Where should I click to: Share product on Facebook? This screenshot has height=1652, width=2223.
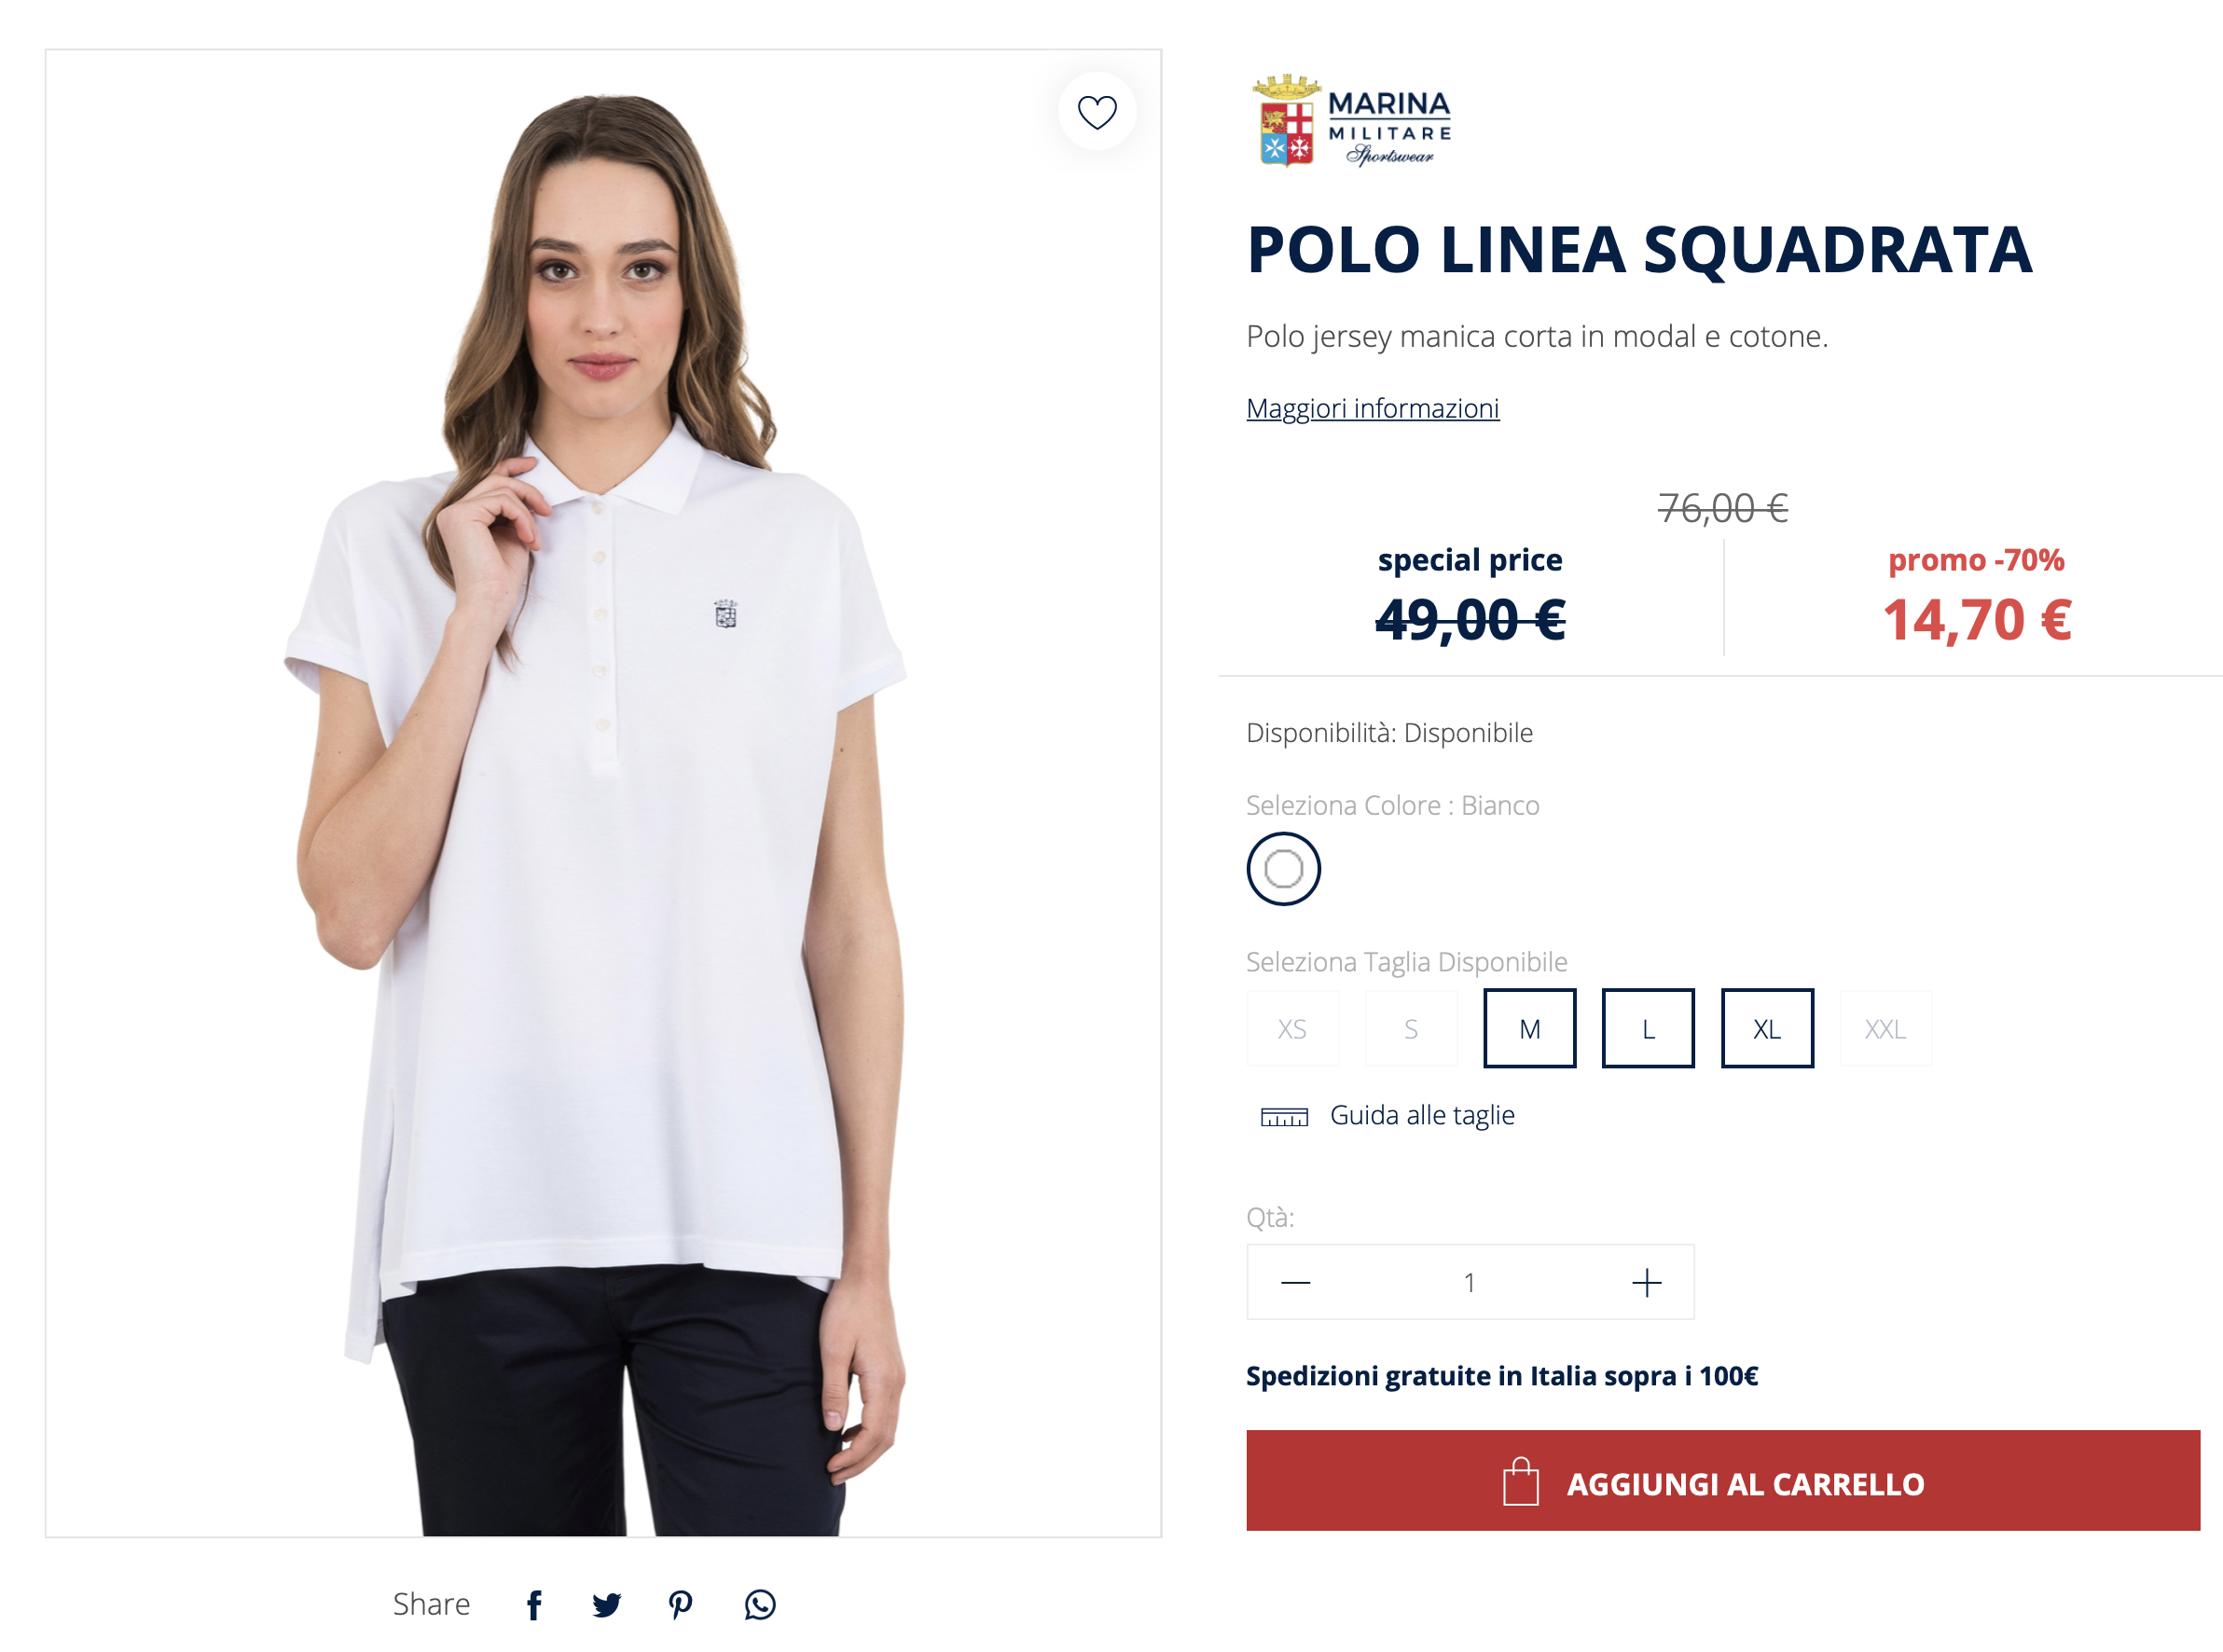pyautogui.click(x=534, y=1604)
